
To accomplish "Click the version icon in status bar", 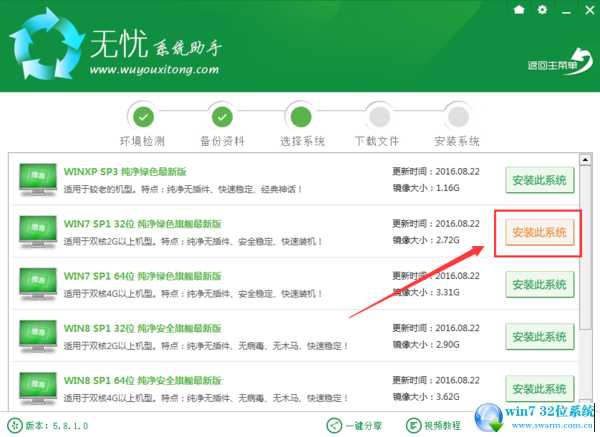I will point(15,426).
